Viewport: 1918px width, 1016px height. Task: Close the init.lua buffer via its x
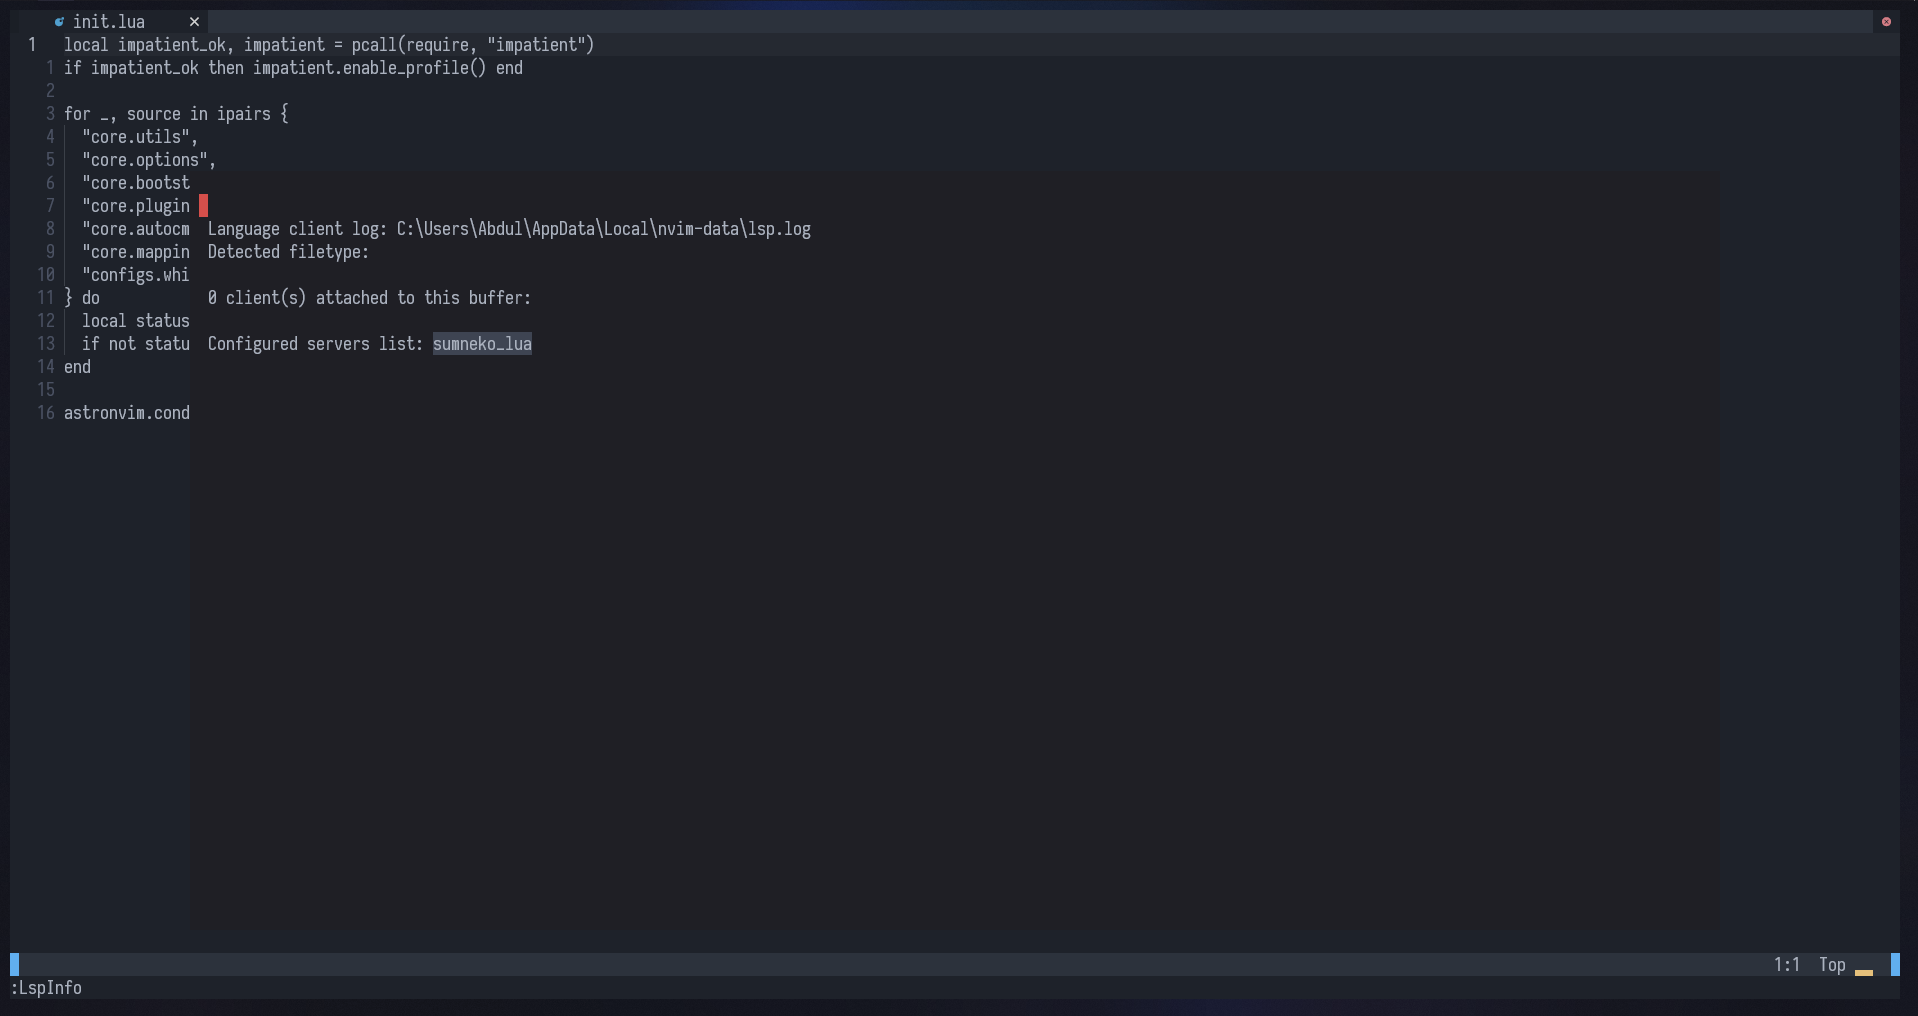pyautogui.click(x=194, y=21)
